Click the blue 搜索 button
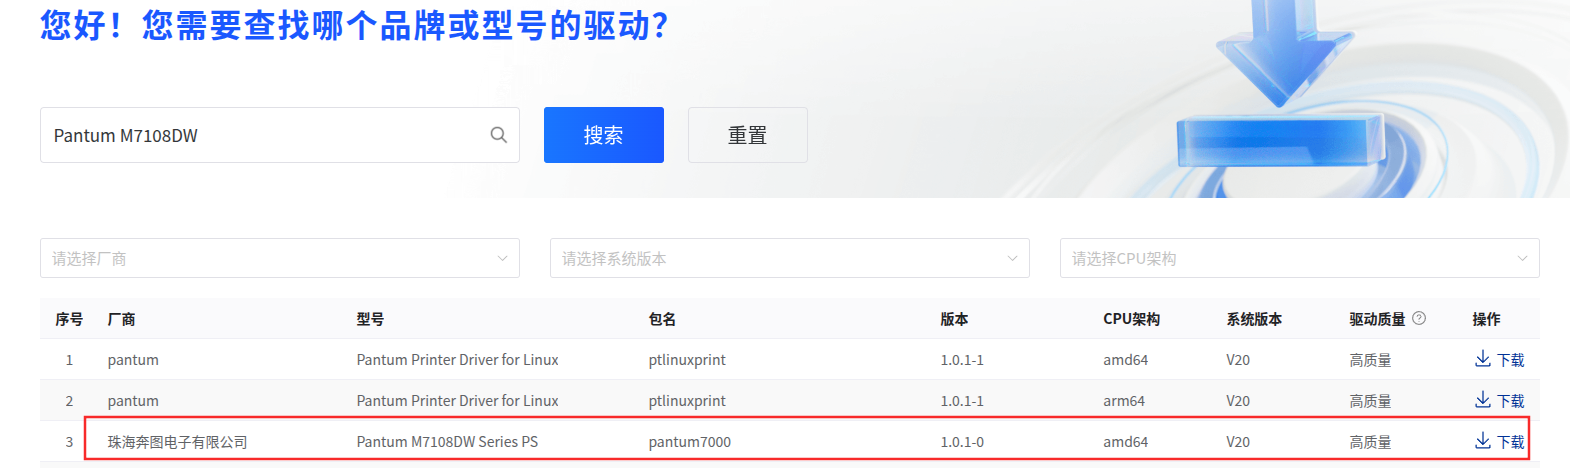 [x=604, y=135]
